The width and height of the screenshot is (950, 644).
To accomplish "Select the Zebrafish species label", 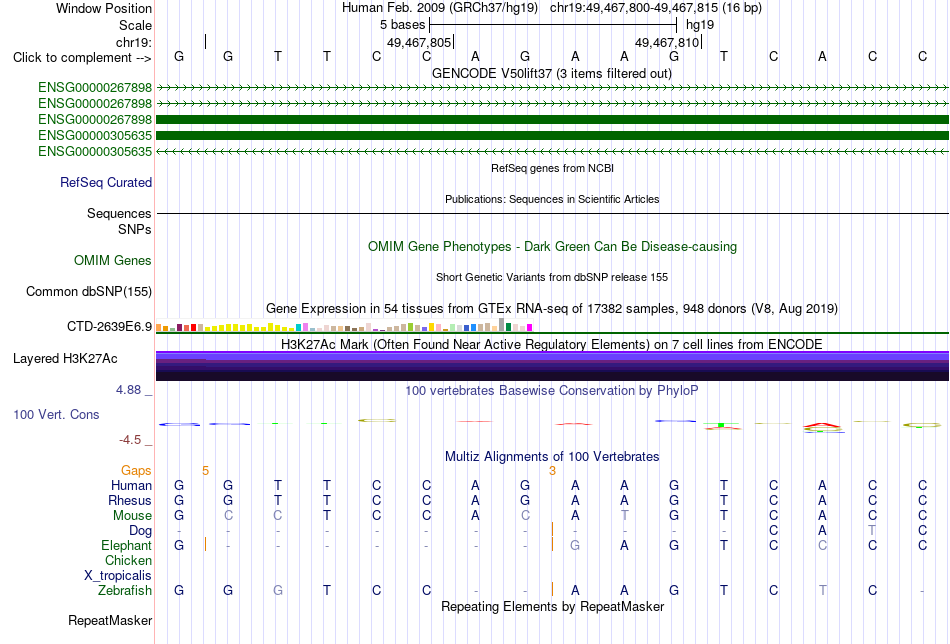I will pyautogui.click(x=125, y=590).
